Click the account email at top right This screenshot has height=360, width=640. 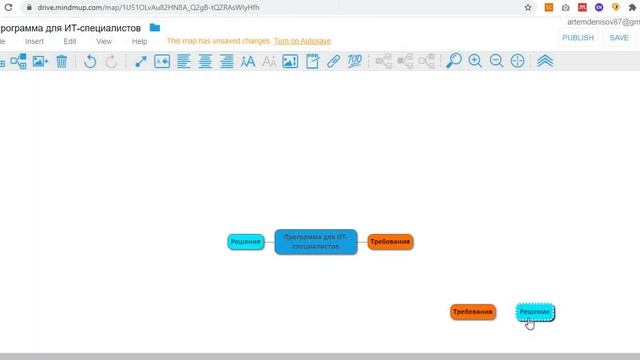tap(603, 22)
